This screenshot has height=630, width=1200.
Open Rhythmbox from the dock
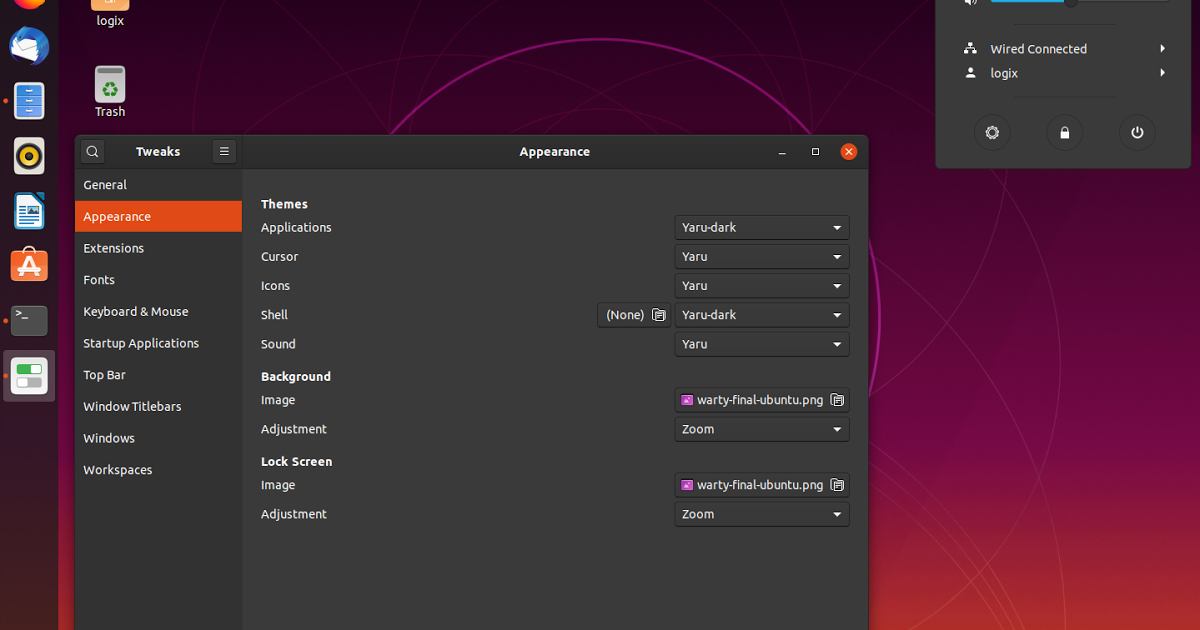pyautogui.click(x=29, y=156)
